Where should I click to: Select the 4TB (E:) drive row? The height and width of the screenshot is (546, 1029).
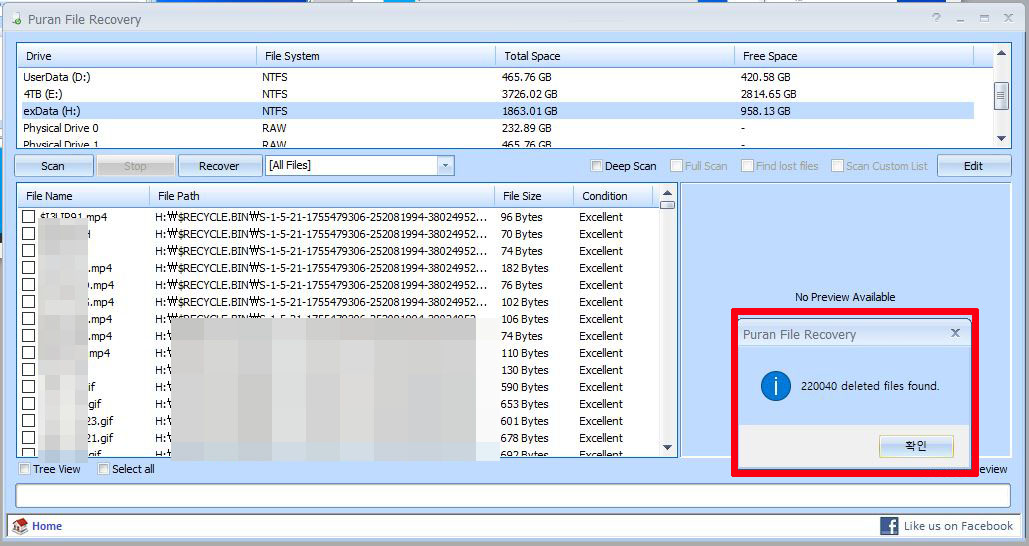point(497,94)
